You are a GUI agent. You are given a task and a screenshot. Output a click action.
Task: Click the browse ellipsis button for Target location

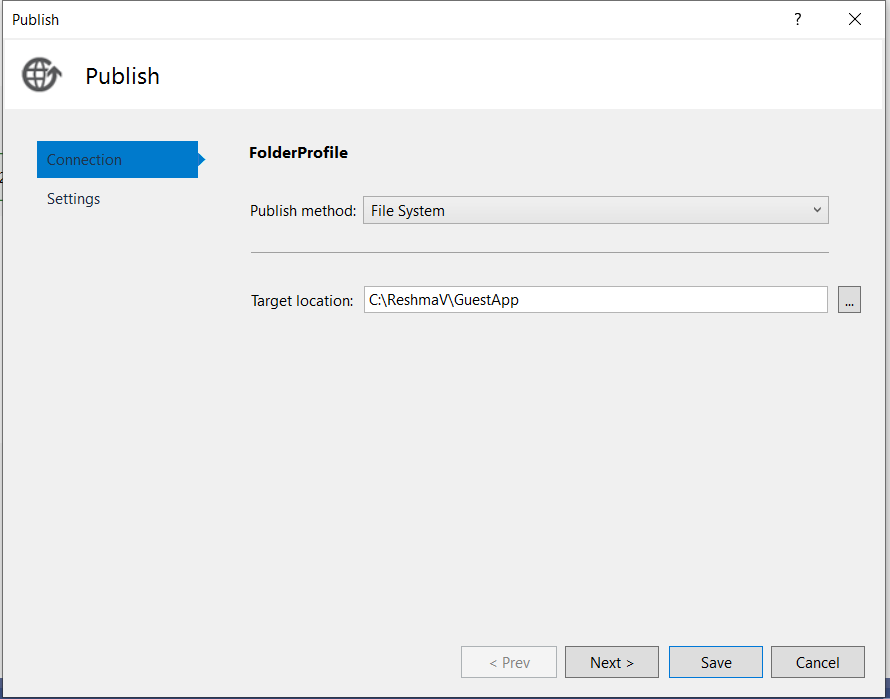[x=849, y=299]
